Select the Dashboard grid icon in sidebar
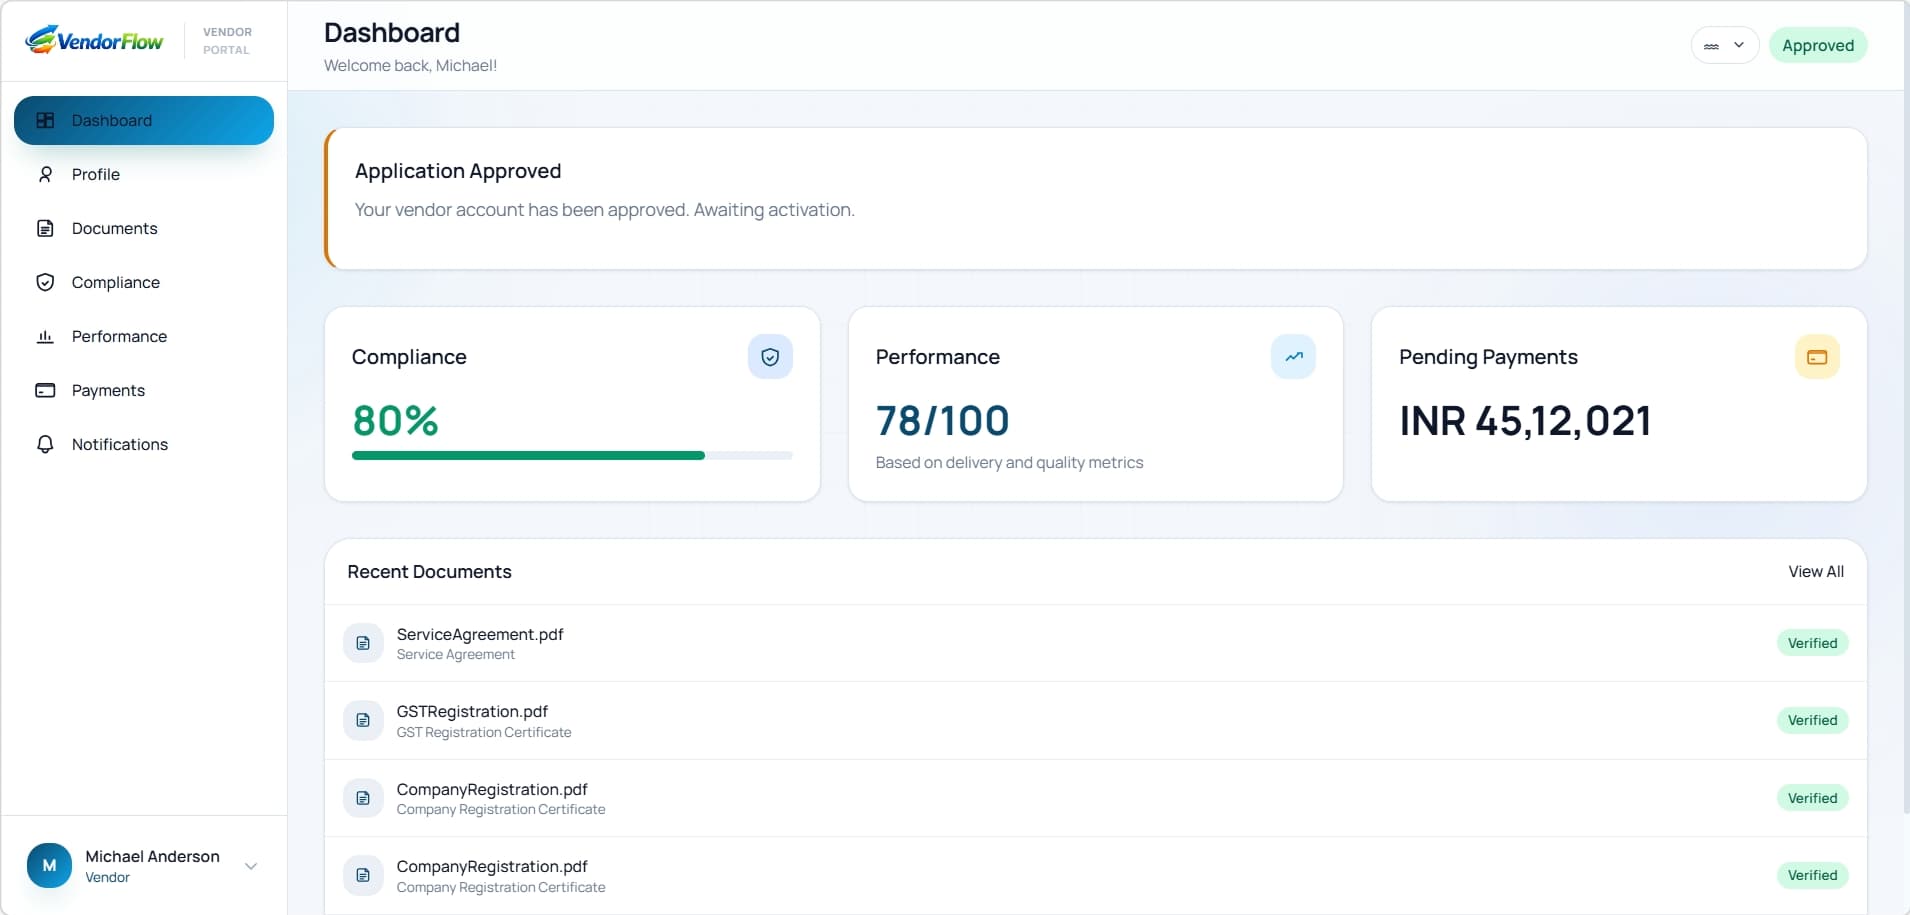 (46, 120)
